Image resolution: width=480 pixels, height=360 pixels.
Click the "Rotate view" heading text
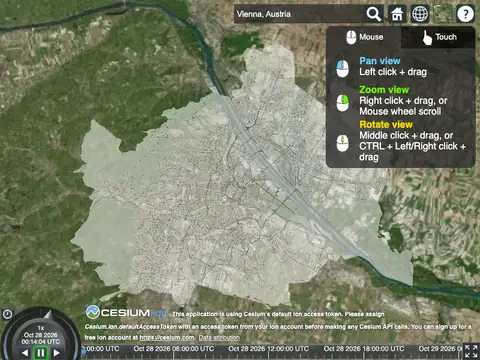(x=386, y=125)
